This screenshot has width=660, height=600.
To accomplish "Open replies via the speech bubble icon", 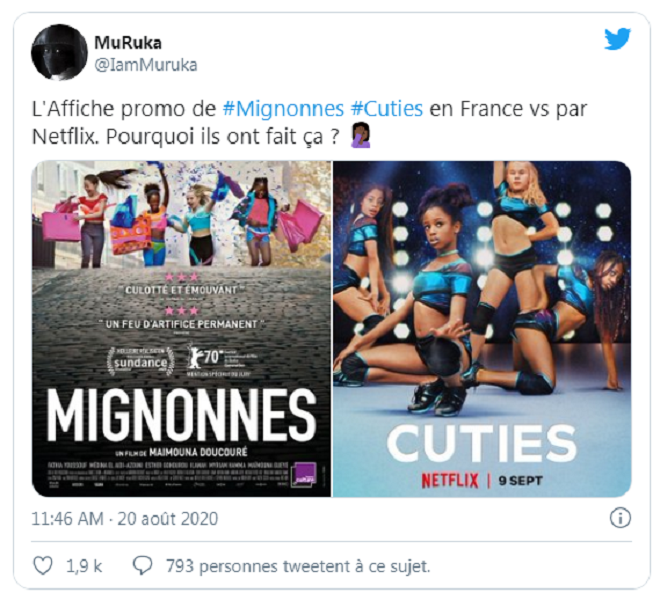I will click(x=142, y=565).
